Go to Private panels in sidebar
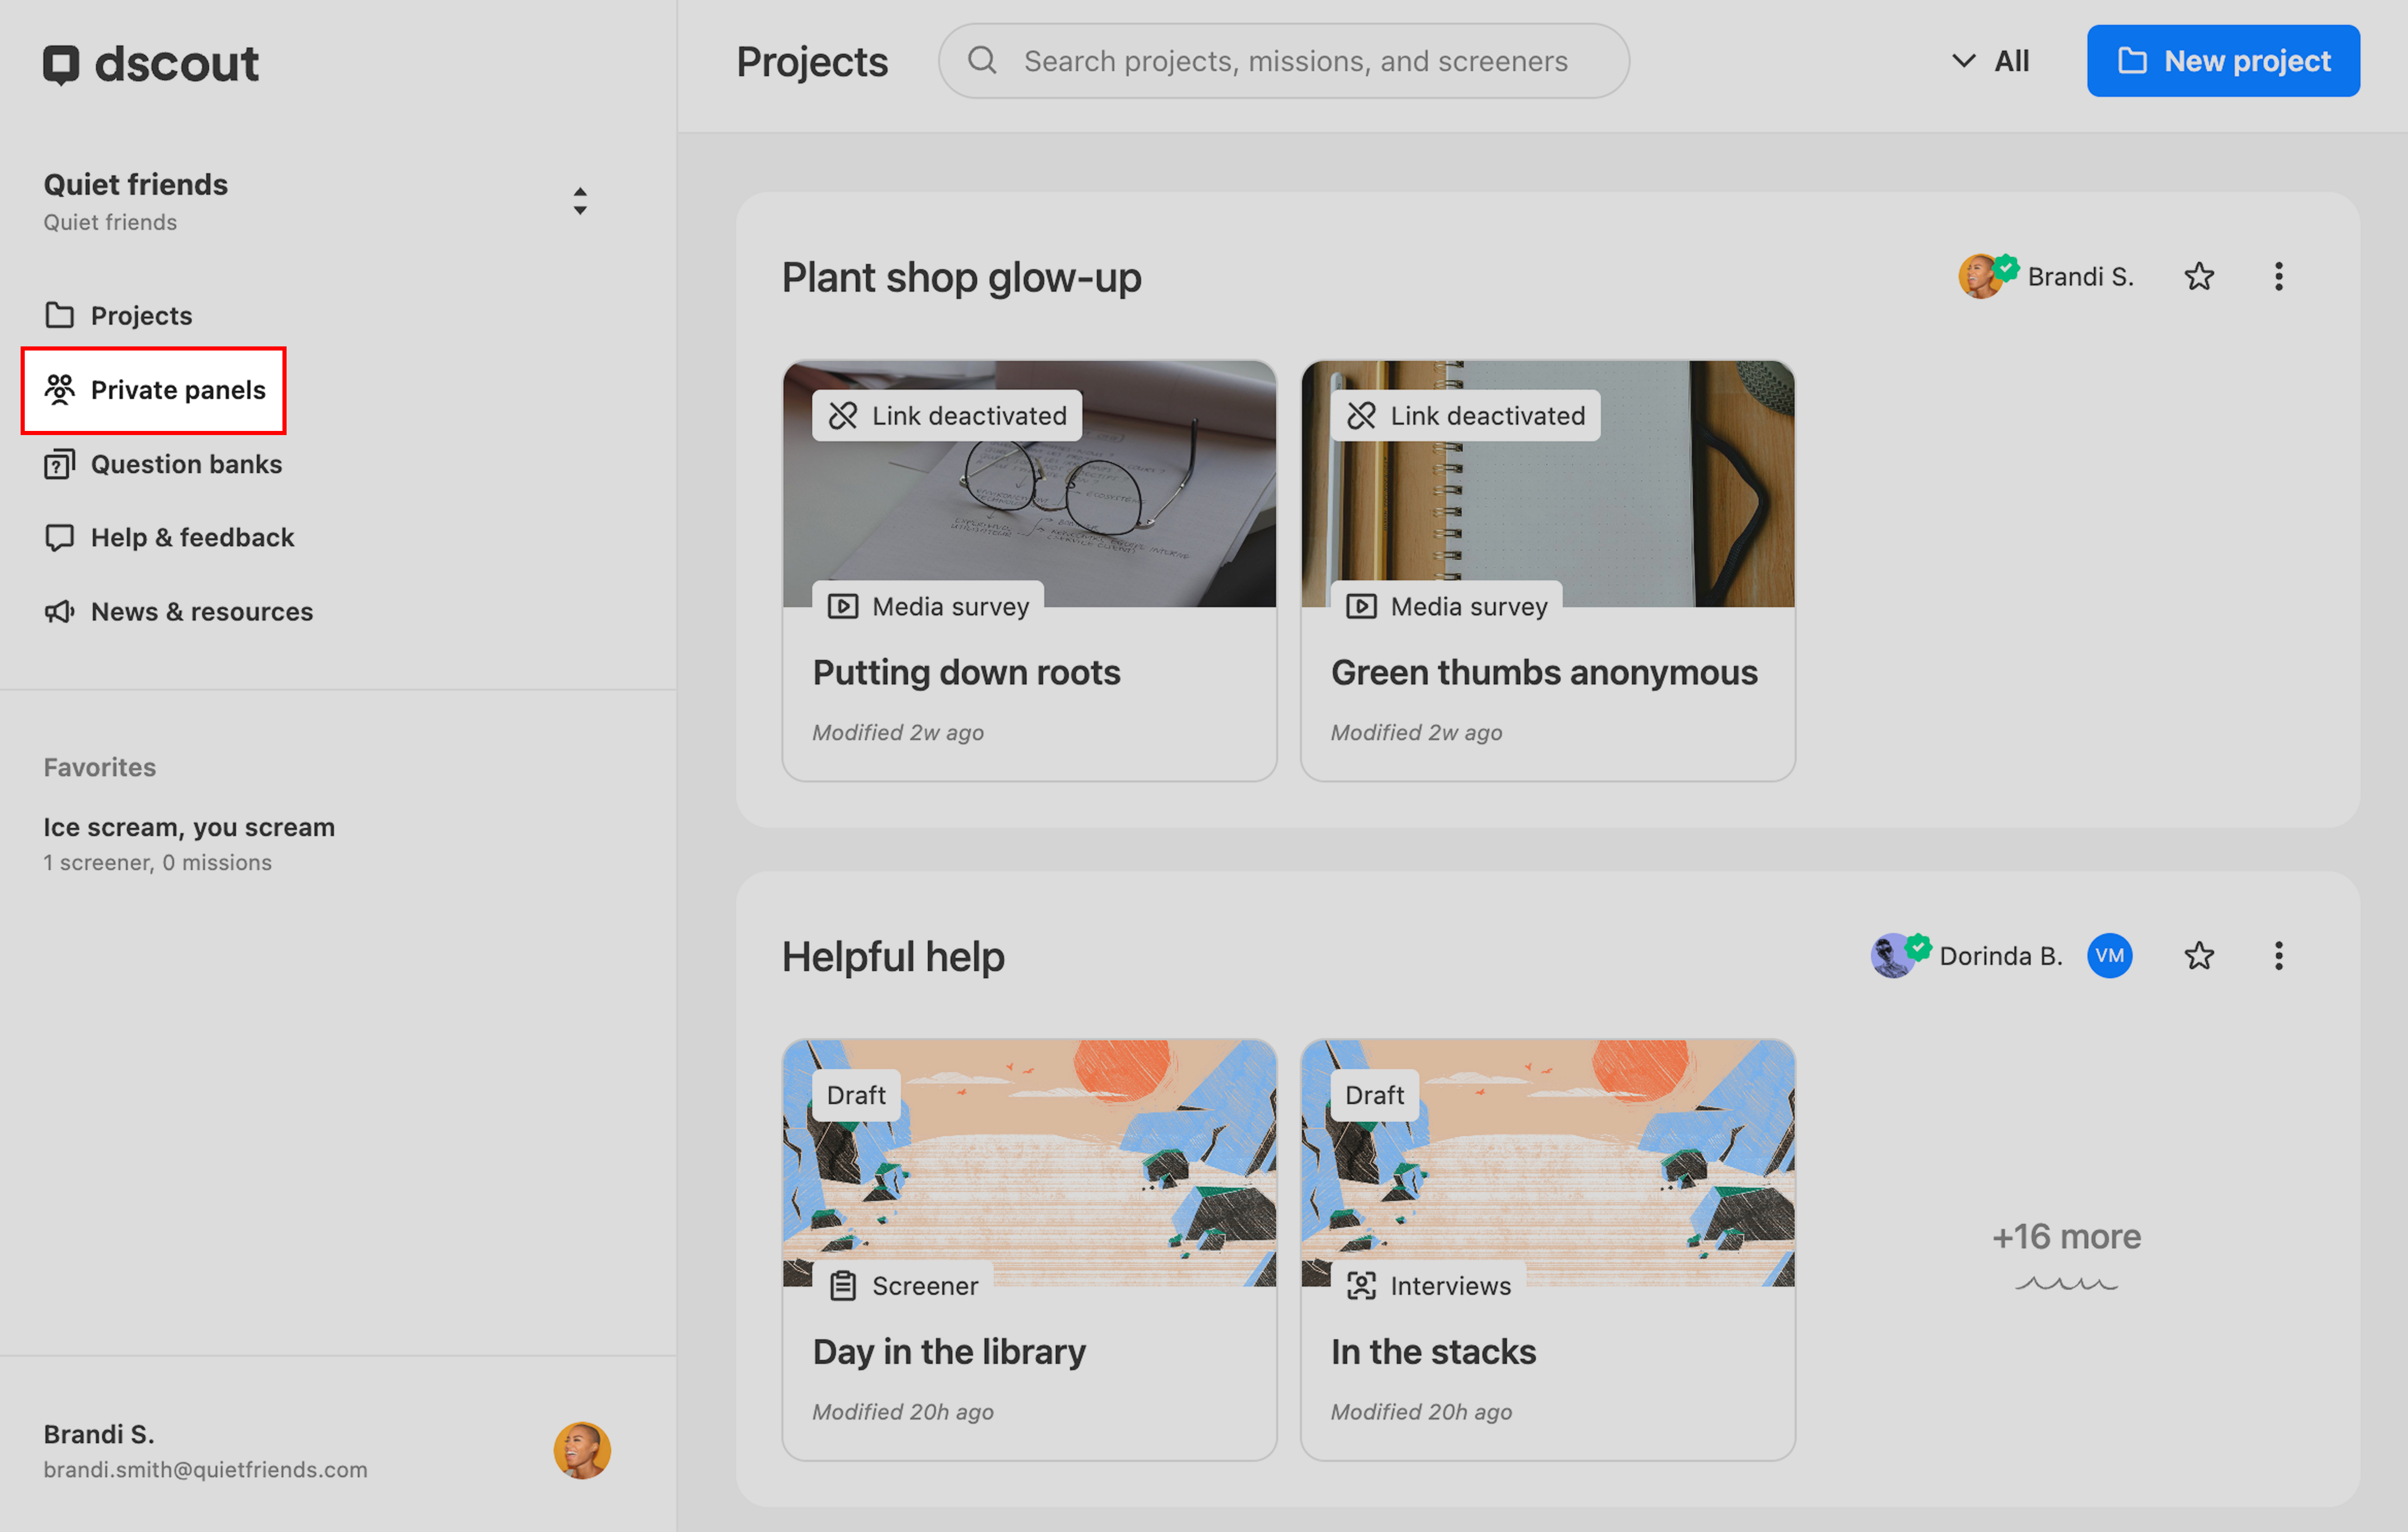Viewport: 2408px width, 1532px height. [x=154, y=390]
